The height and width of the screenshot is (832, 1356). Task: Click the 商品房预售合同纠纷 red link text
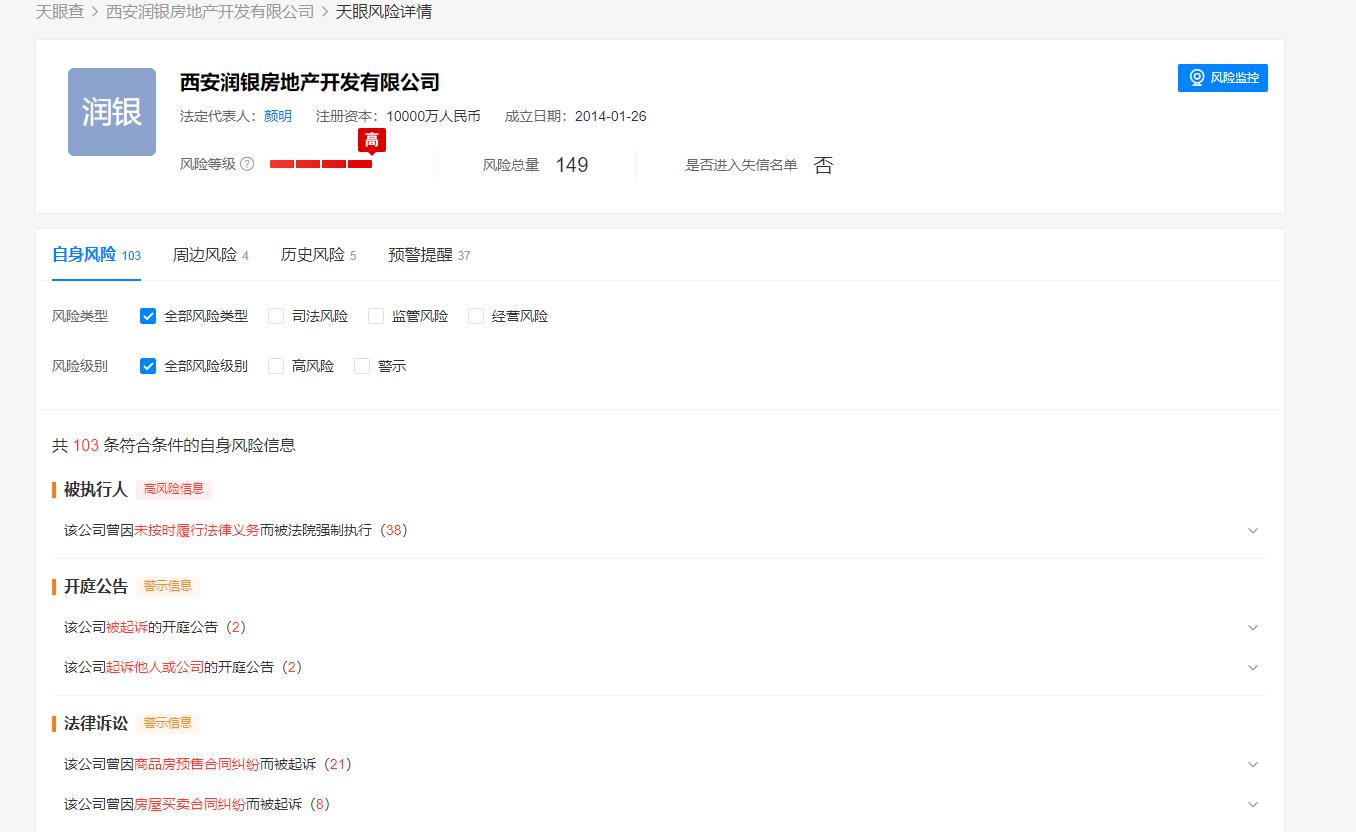[197, 764]
